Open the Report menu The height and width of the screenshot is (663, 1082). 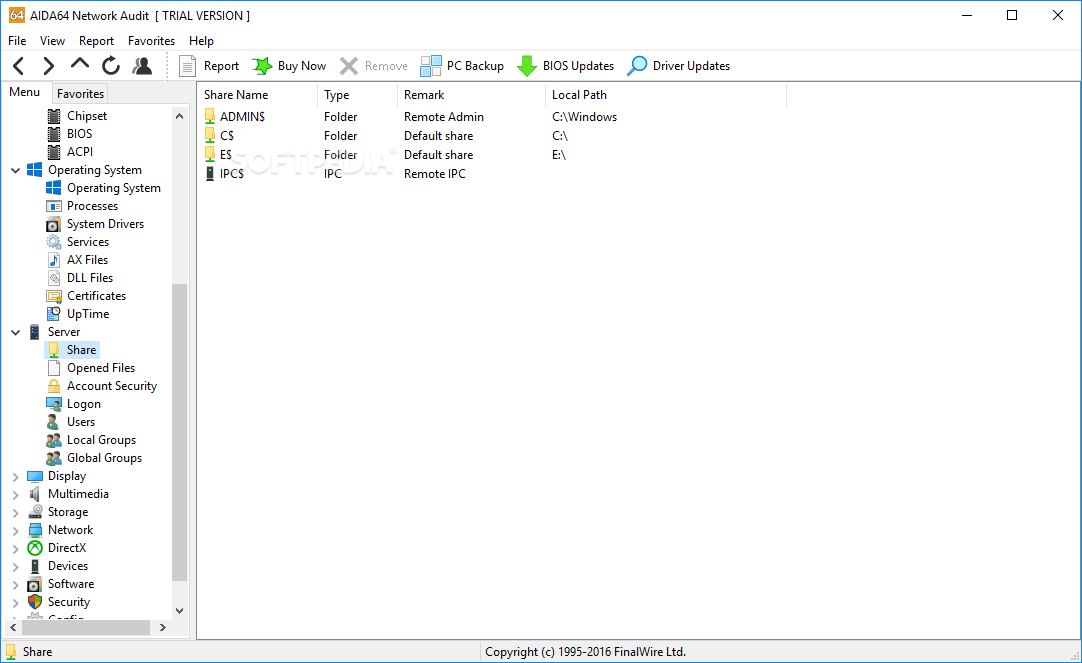coord(96,41)
